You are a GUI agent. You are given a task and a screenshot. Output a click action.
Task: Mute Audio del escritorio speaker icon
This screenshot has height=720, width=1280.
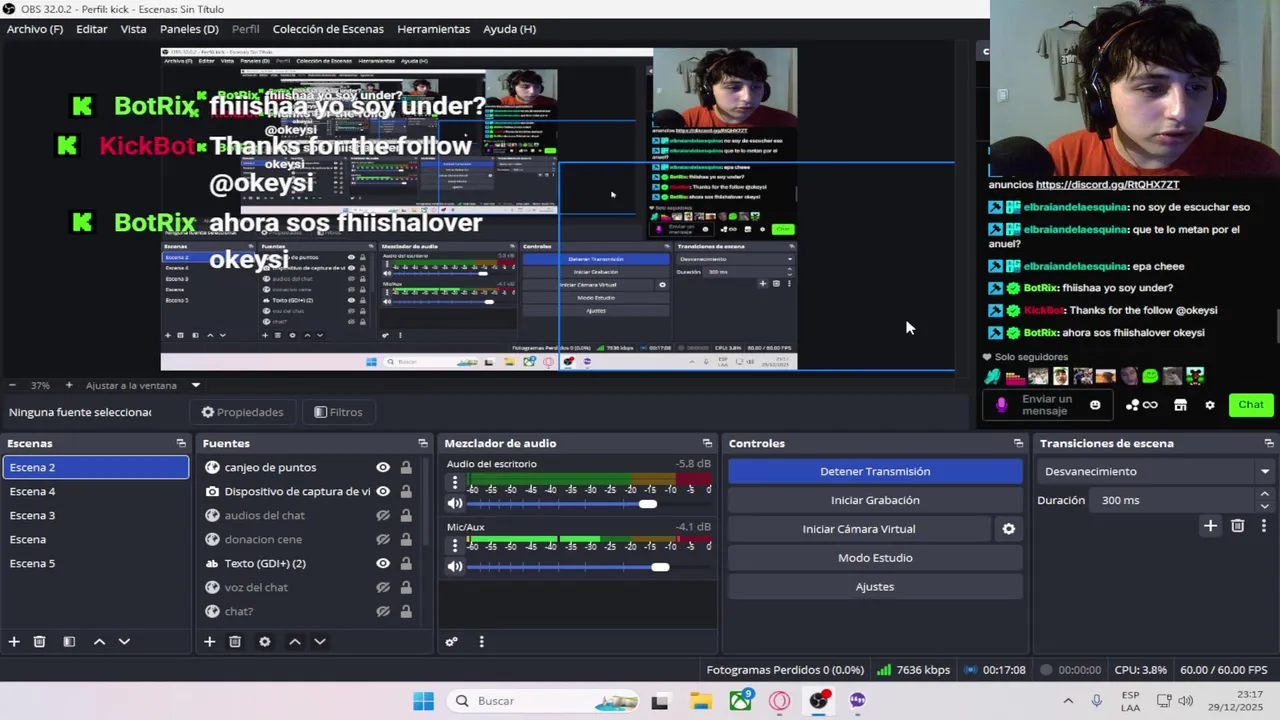coord(455,504)
